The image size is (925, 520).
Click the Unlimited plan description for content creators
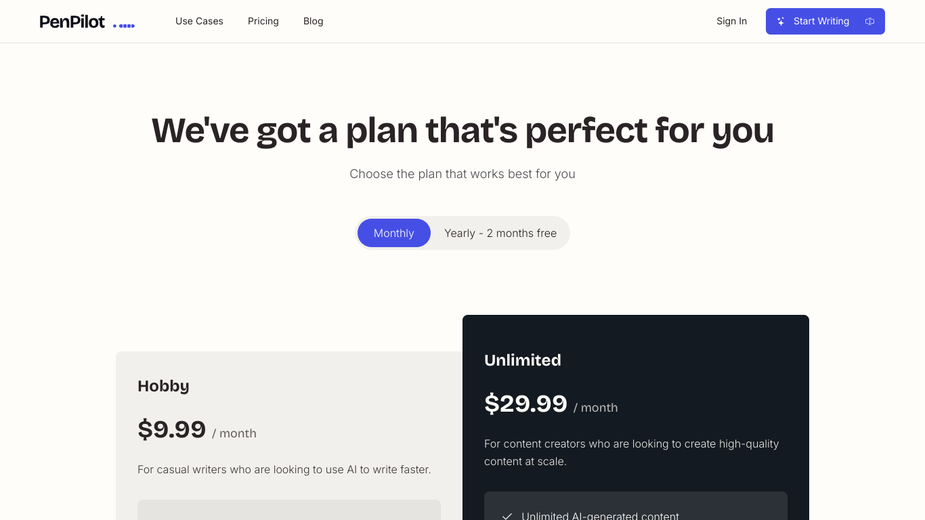[631, 452]
